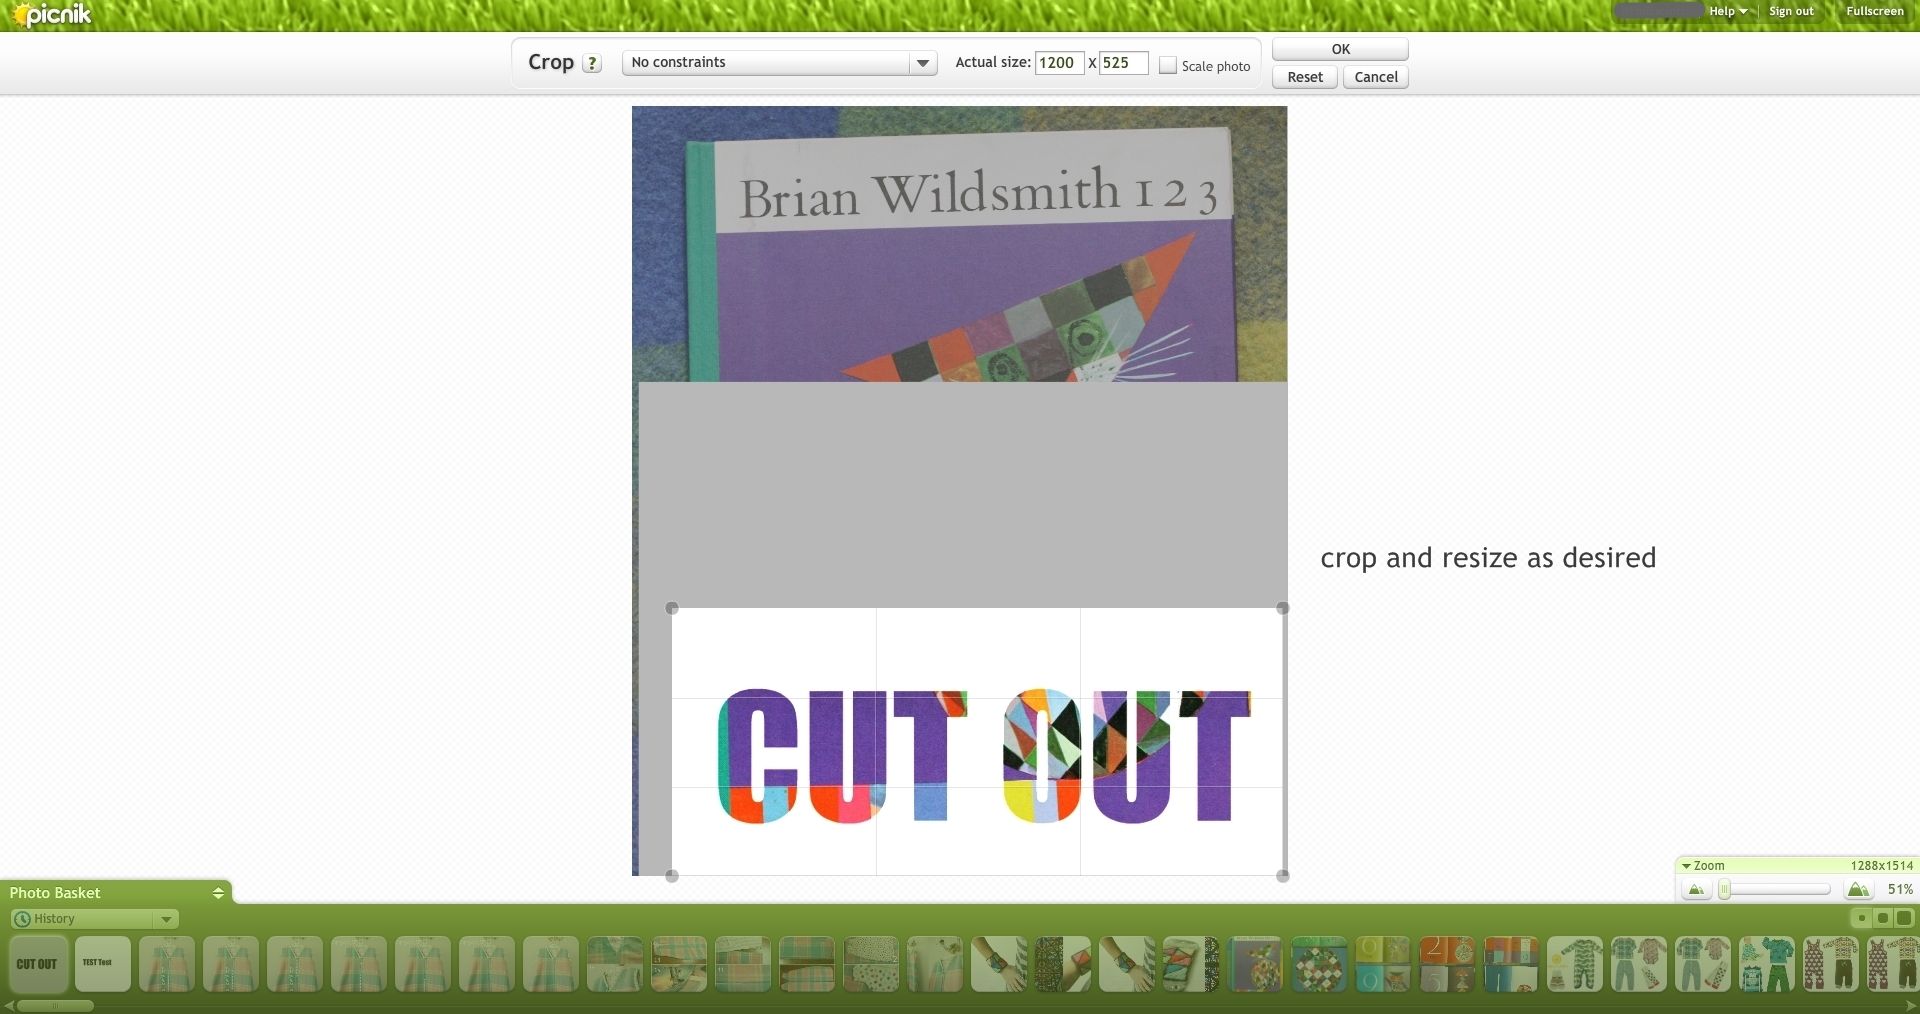Select the polka dot fabric thumbnail
This screenshot has width=1920, height=1014.
[870, 964]
